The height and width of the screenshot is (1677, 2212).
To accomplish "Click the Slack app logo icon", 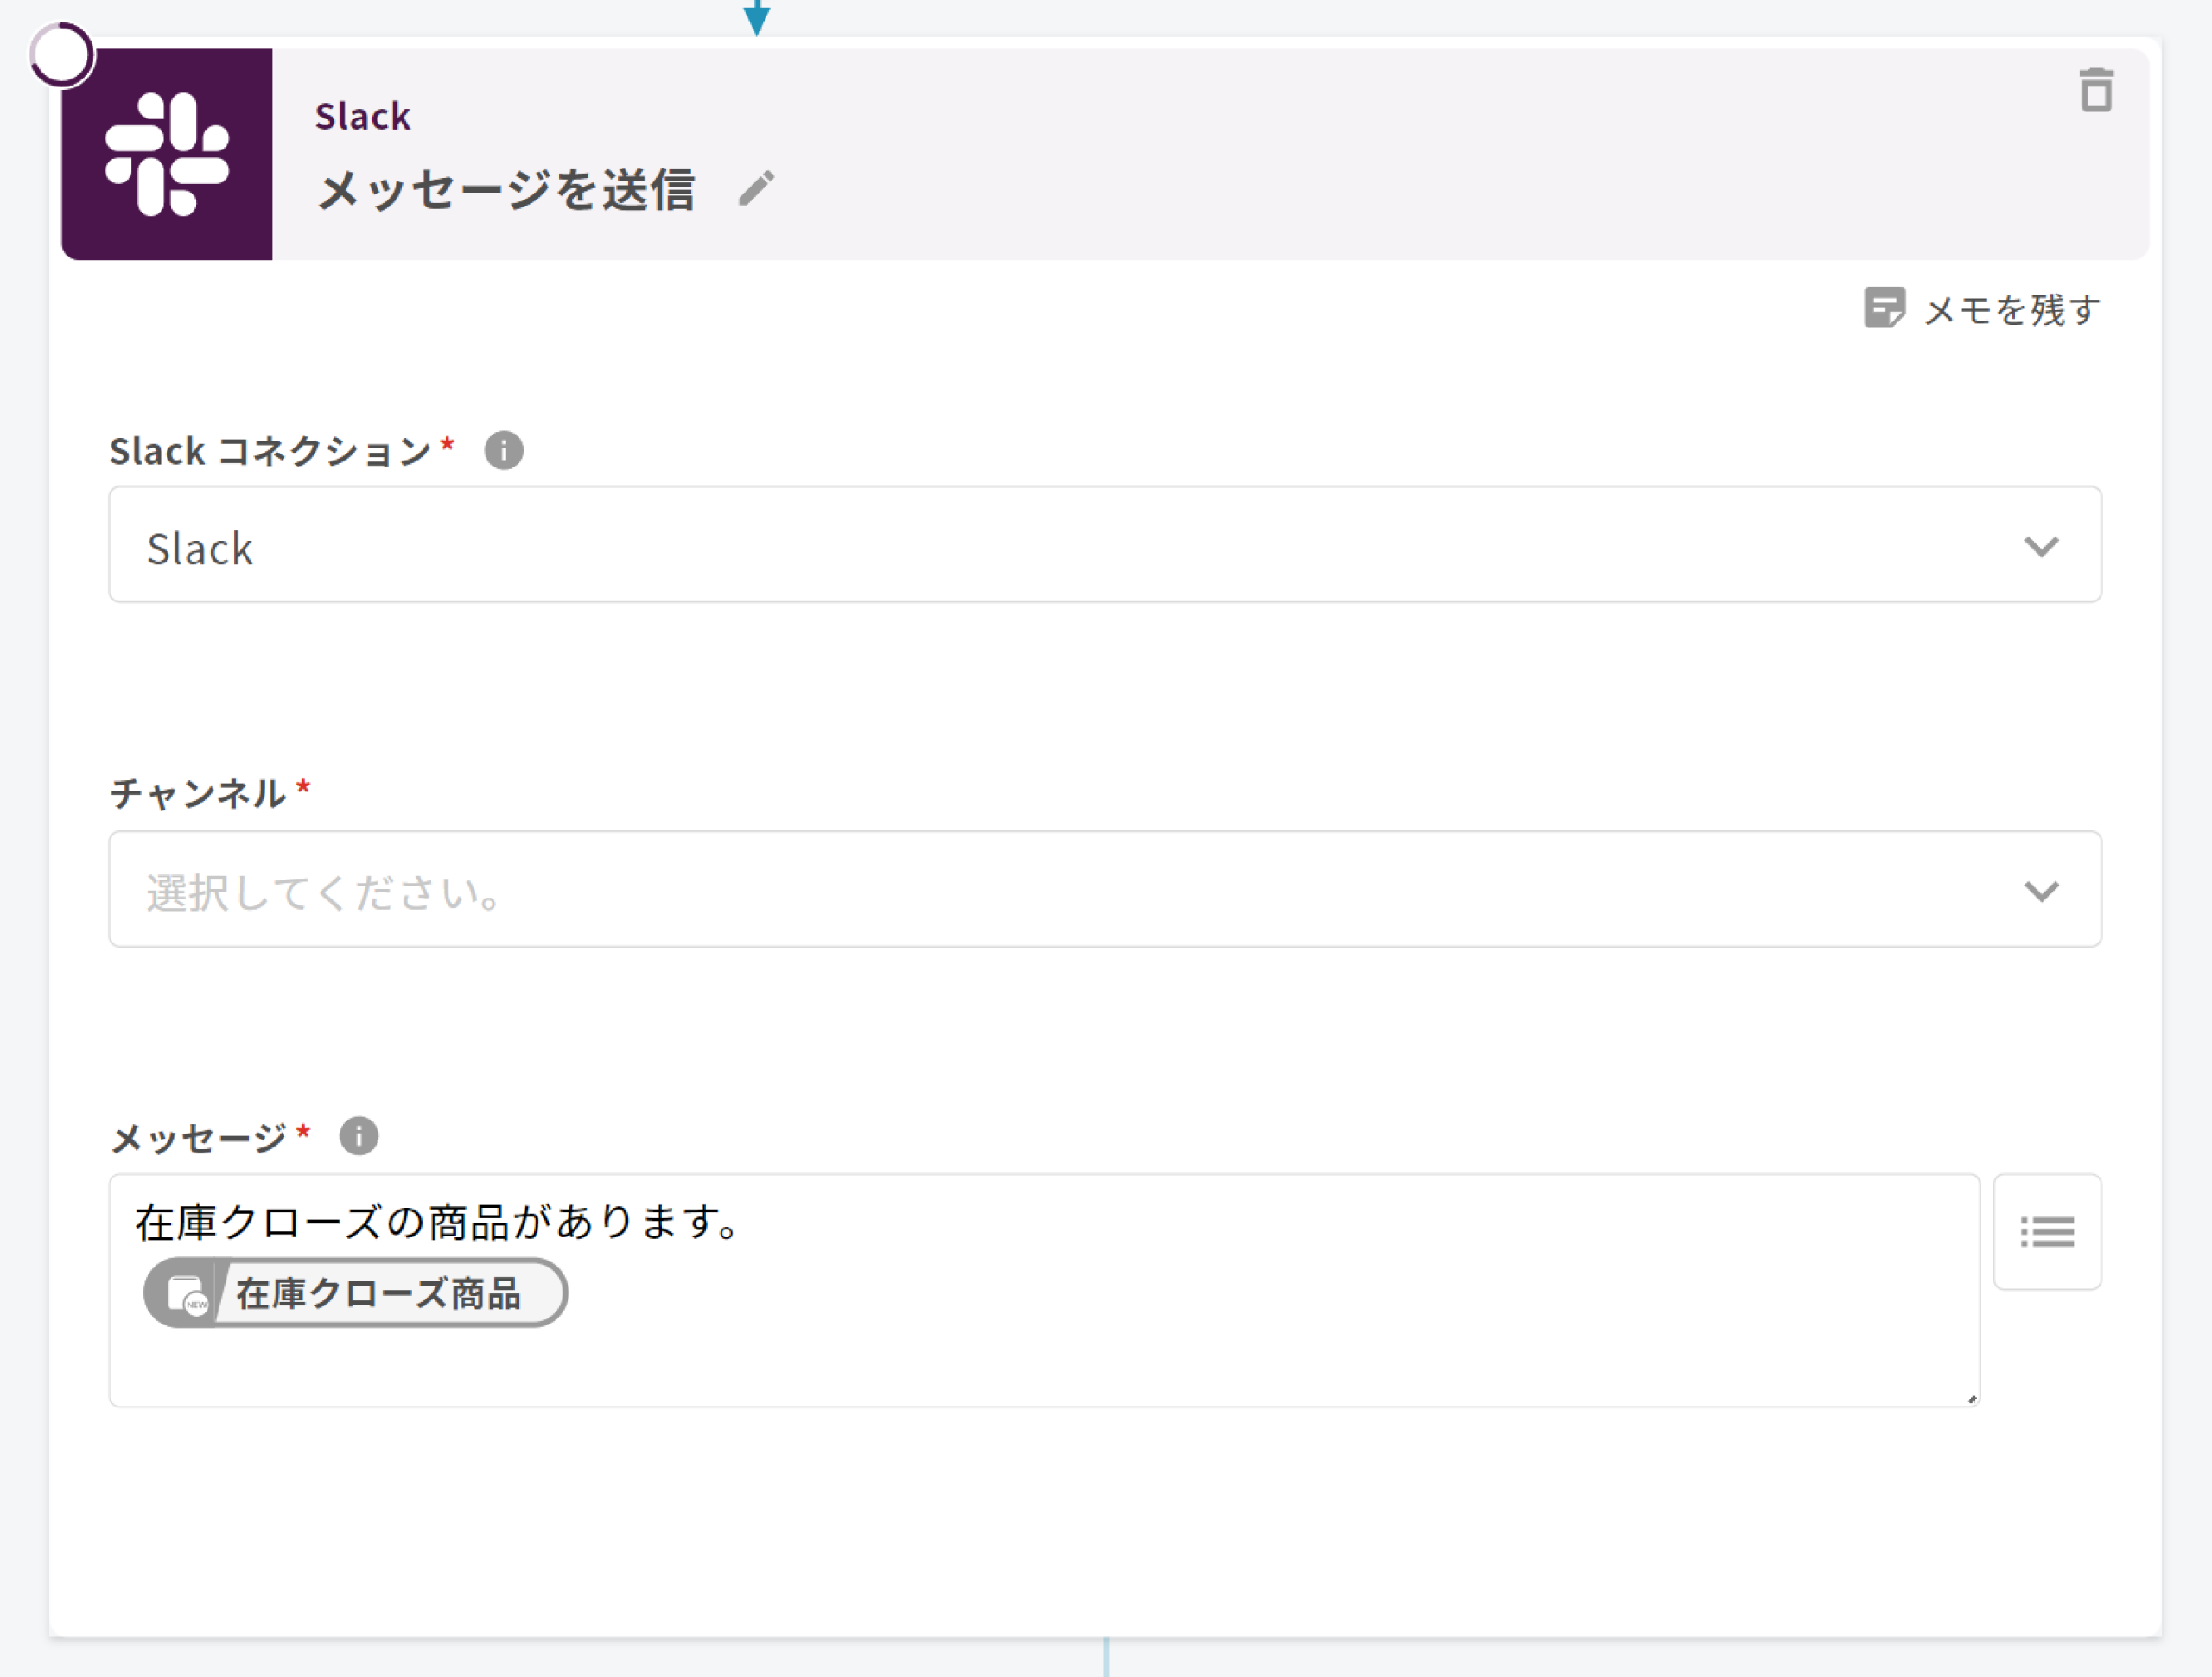I will coord(167,154).
